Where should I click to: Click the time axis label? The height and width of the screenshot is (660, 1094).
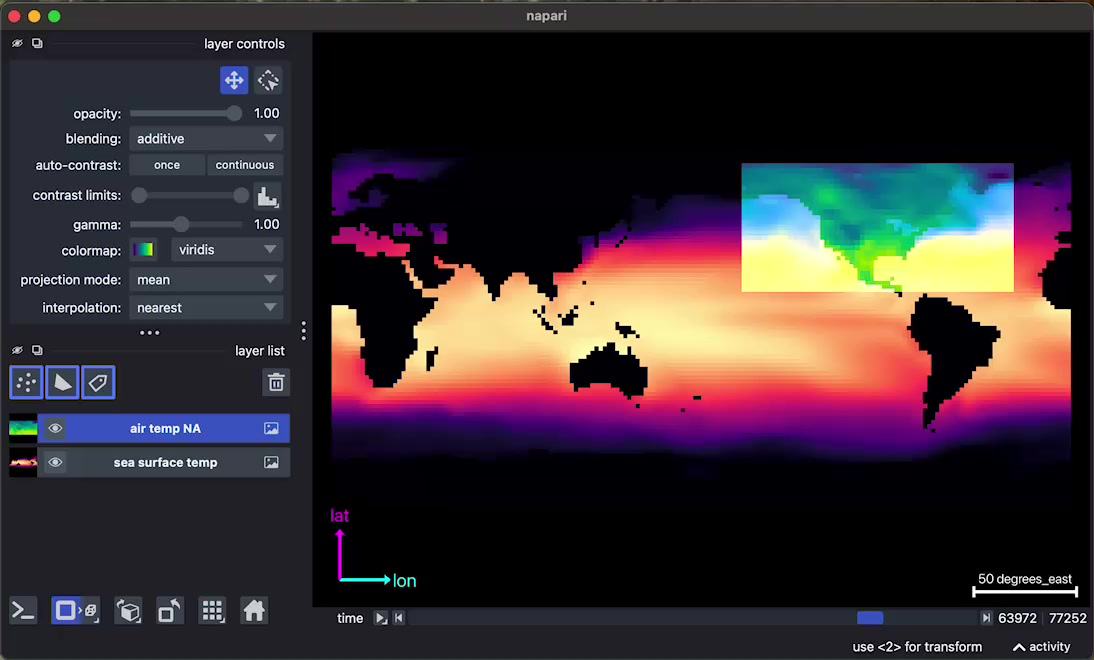[350, 618]
